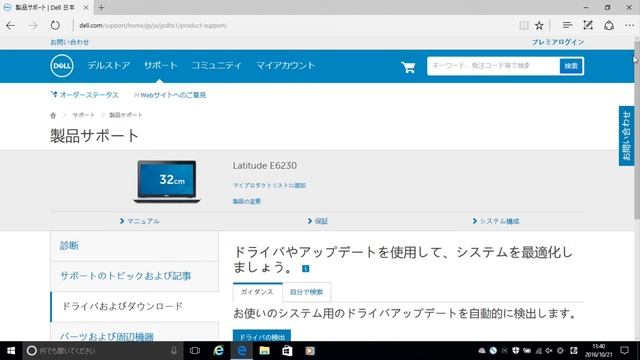Open Task View from taskbar
Viewport: 640px width, 360px height.
(x=195, y=351)
